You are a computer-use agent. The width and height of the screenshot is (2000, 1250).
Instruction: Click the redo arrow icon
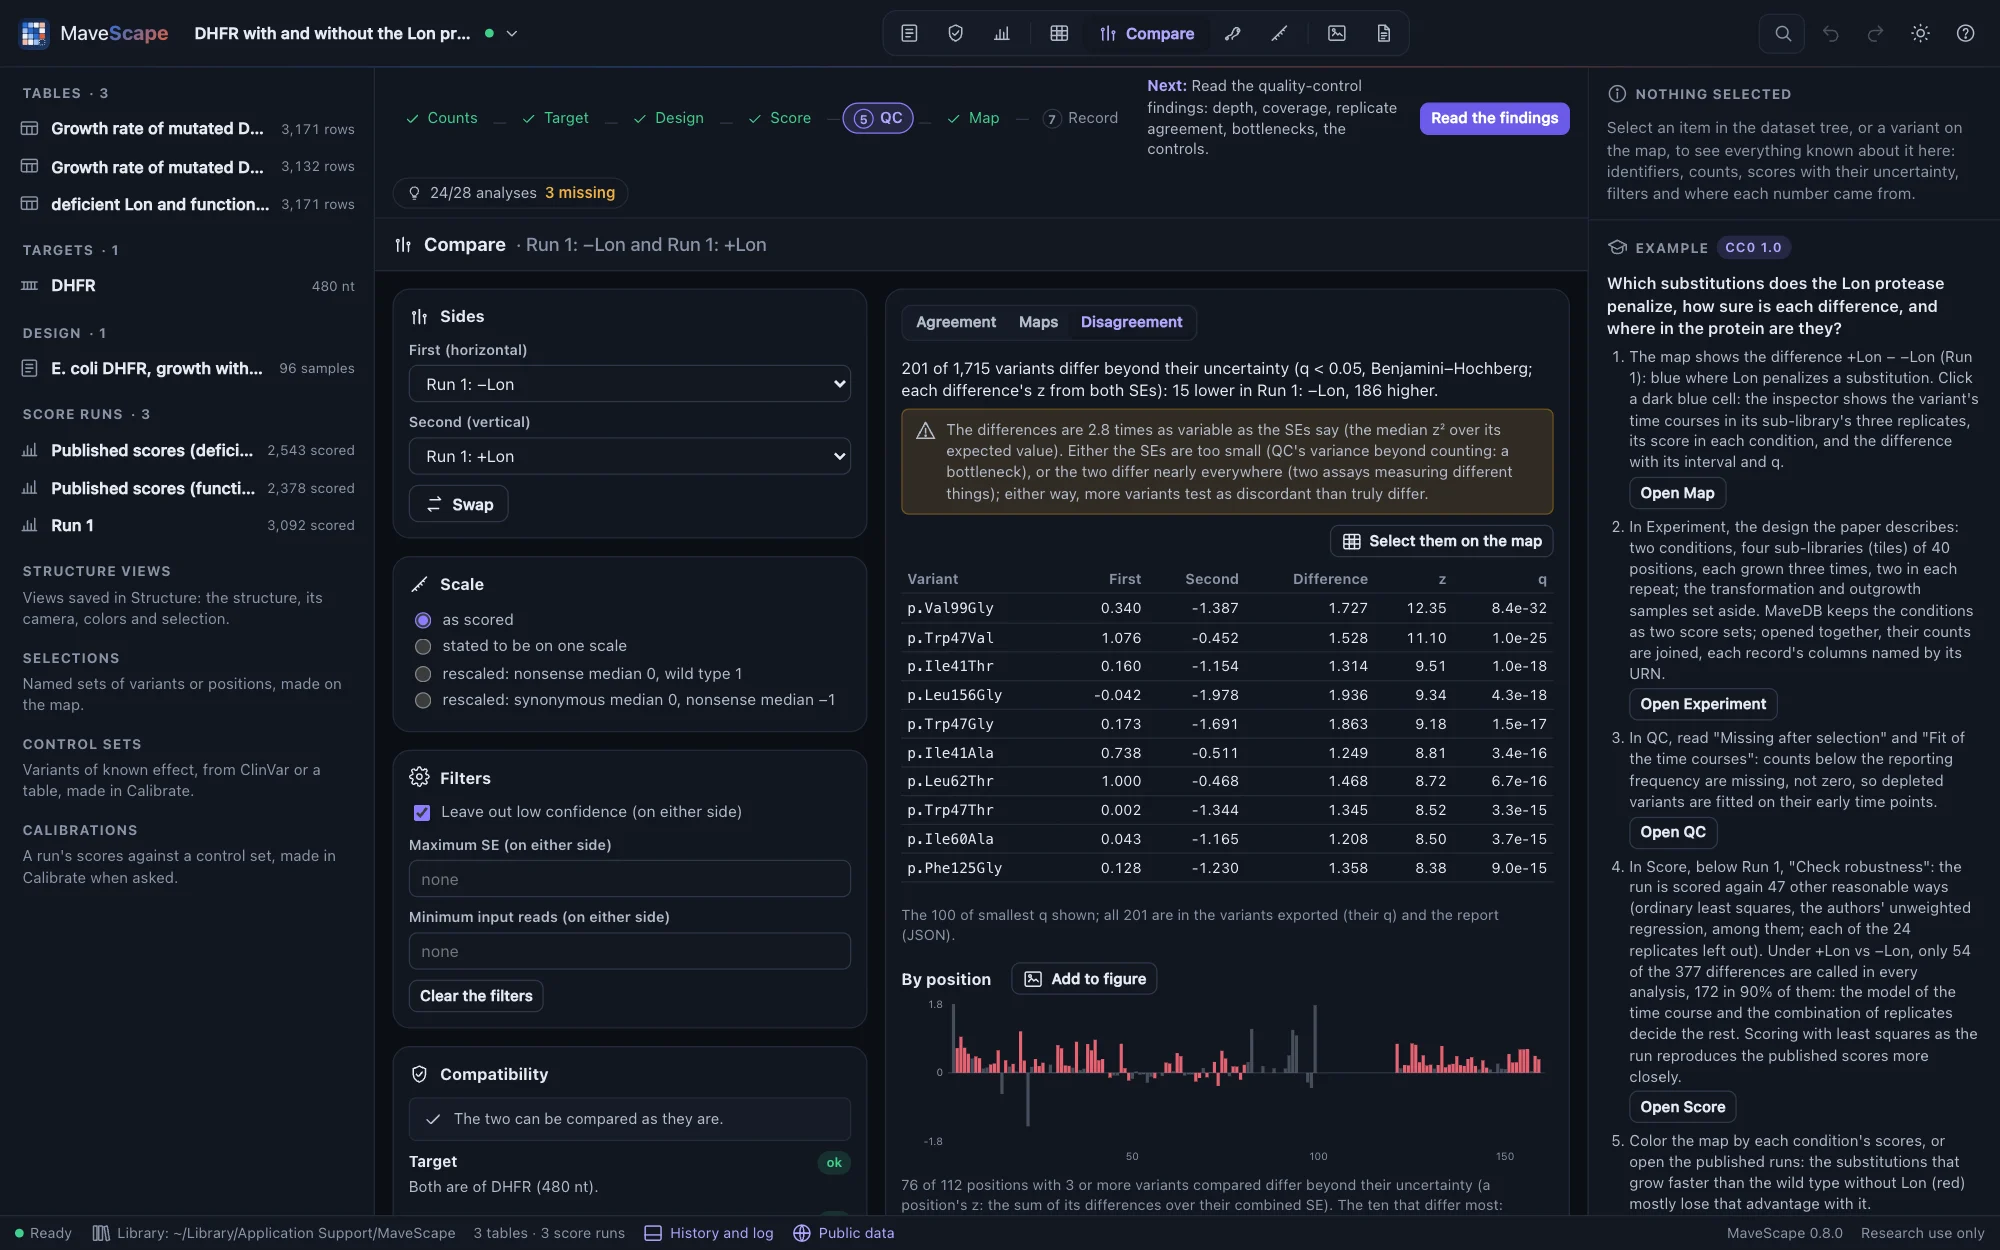pyautogui.click(x=1875, y=33)
